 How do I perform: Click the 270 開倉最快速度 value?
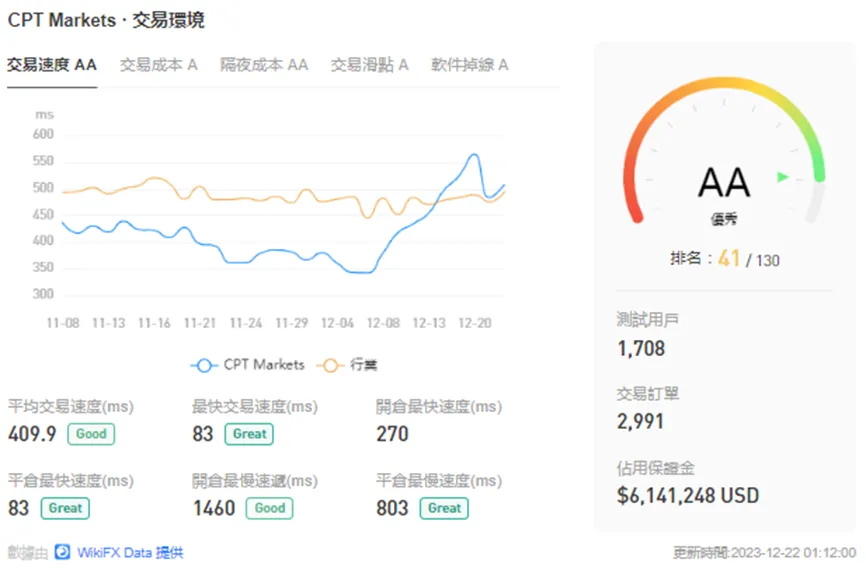tap(392, 434)
